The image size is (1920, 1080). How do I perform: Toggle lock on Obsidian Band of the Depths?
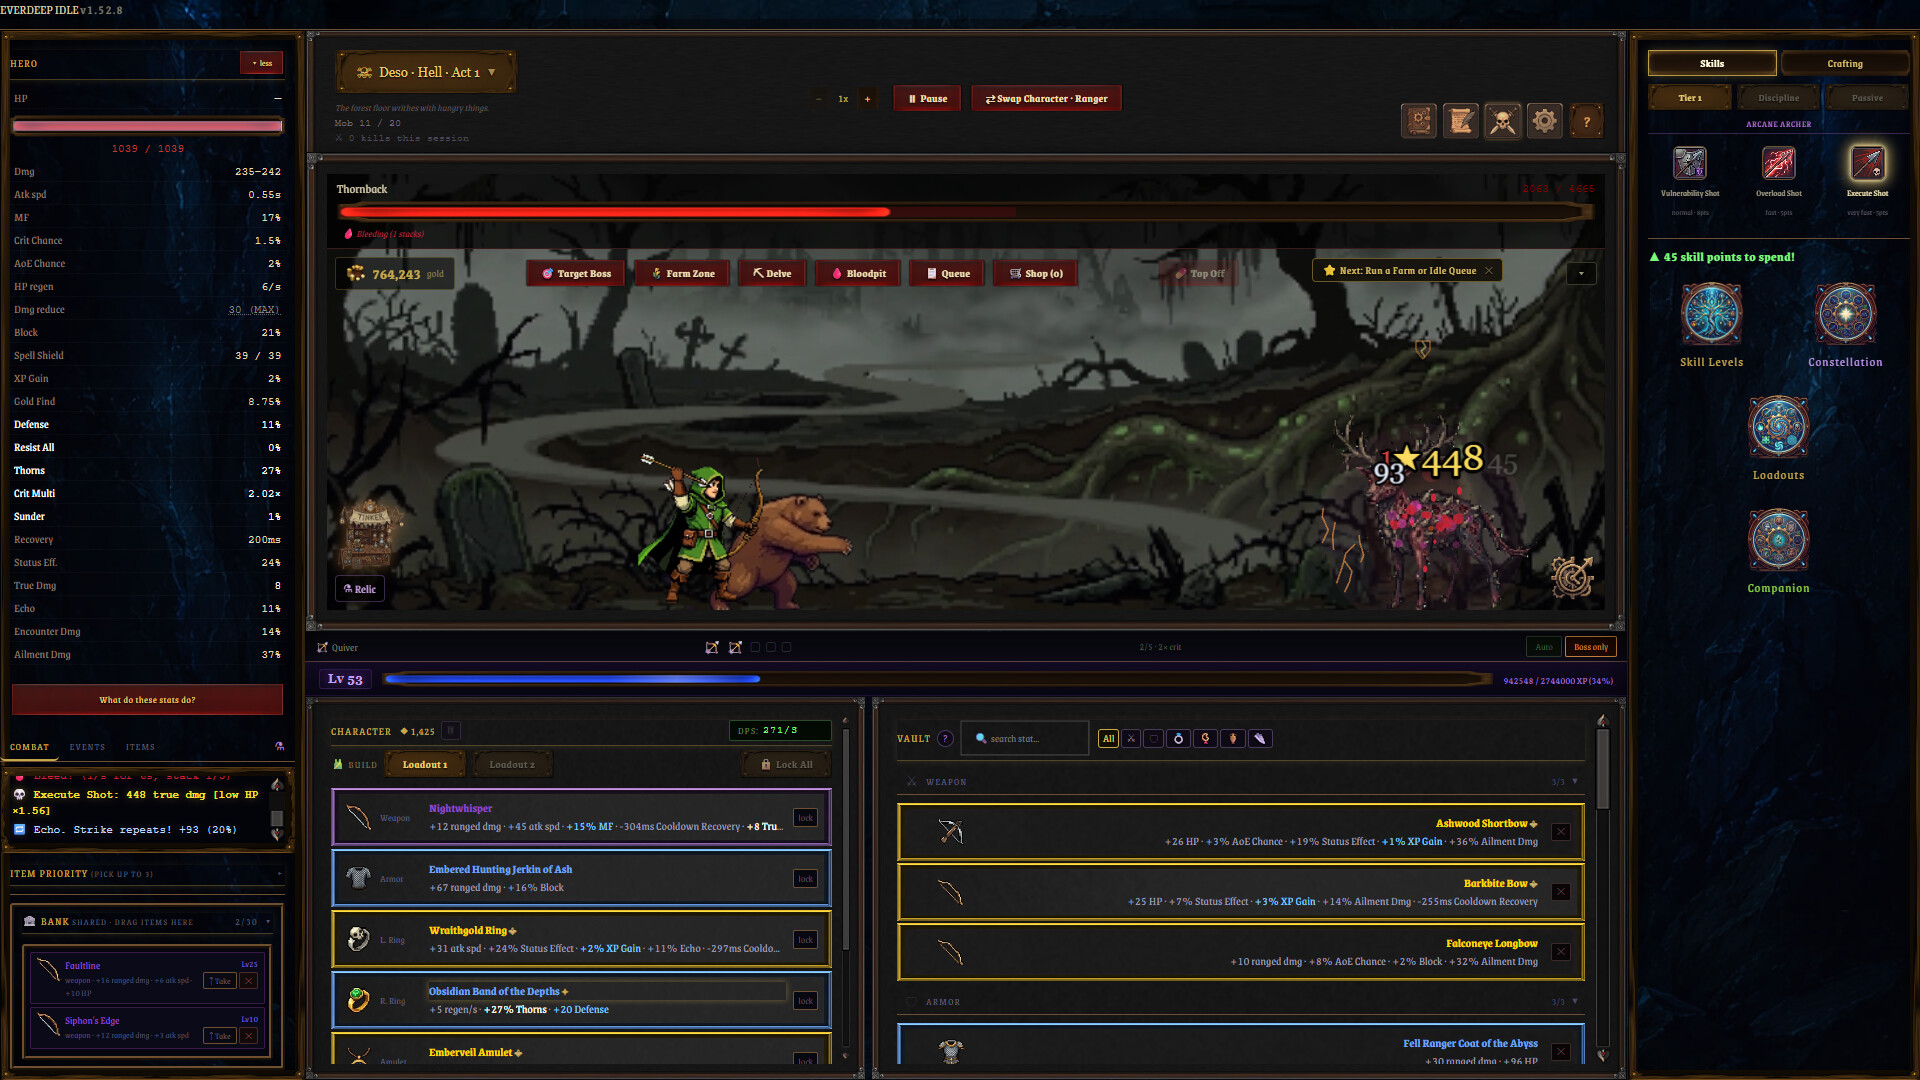(x=805, y=1001)
